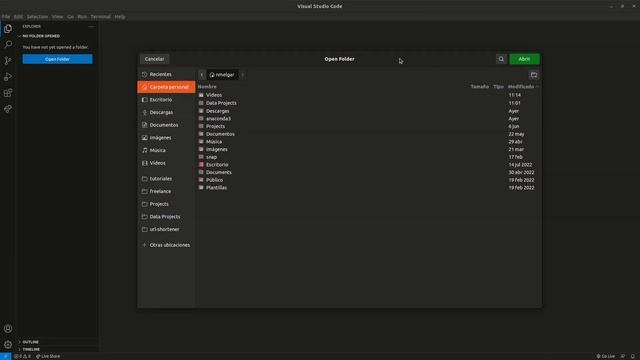Viewport: 640px width, 360px height.
Task: Open url-shortener bookmark in dialog sidebar
Action: pos(167,229)
